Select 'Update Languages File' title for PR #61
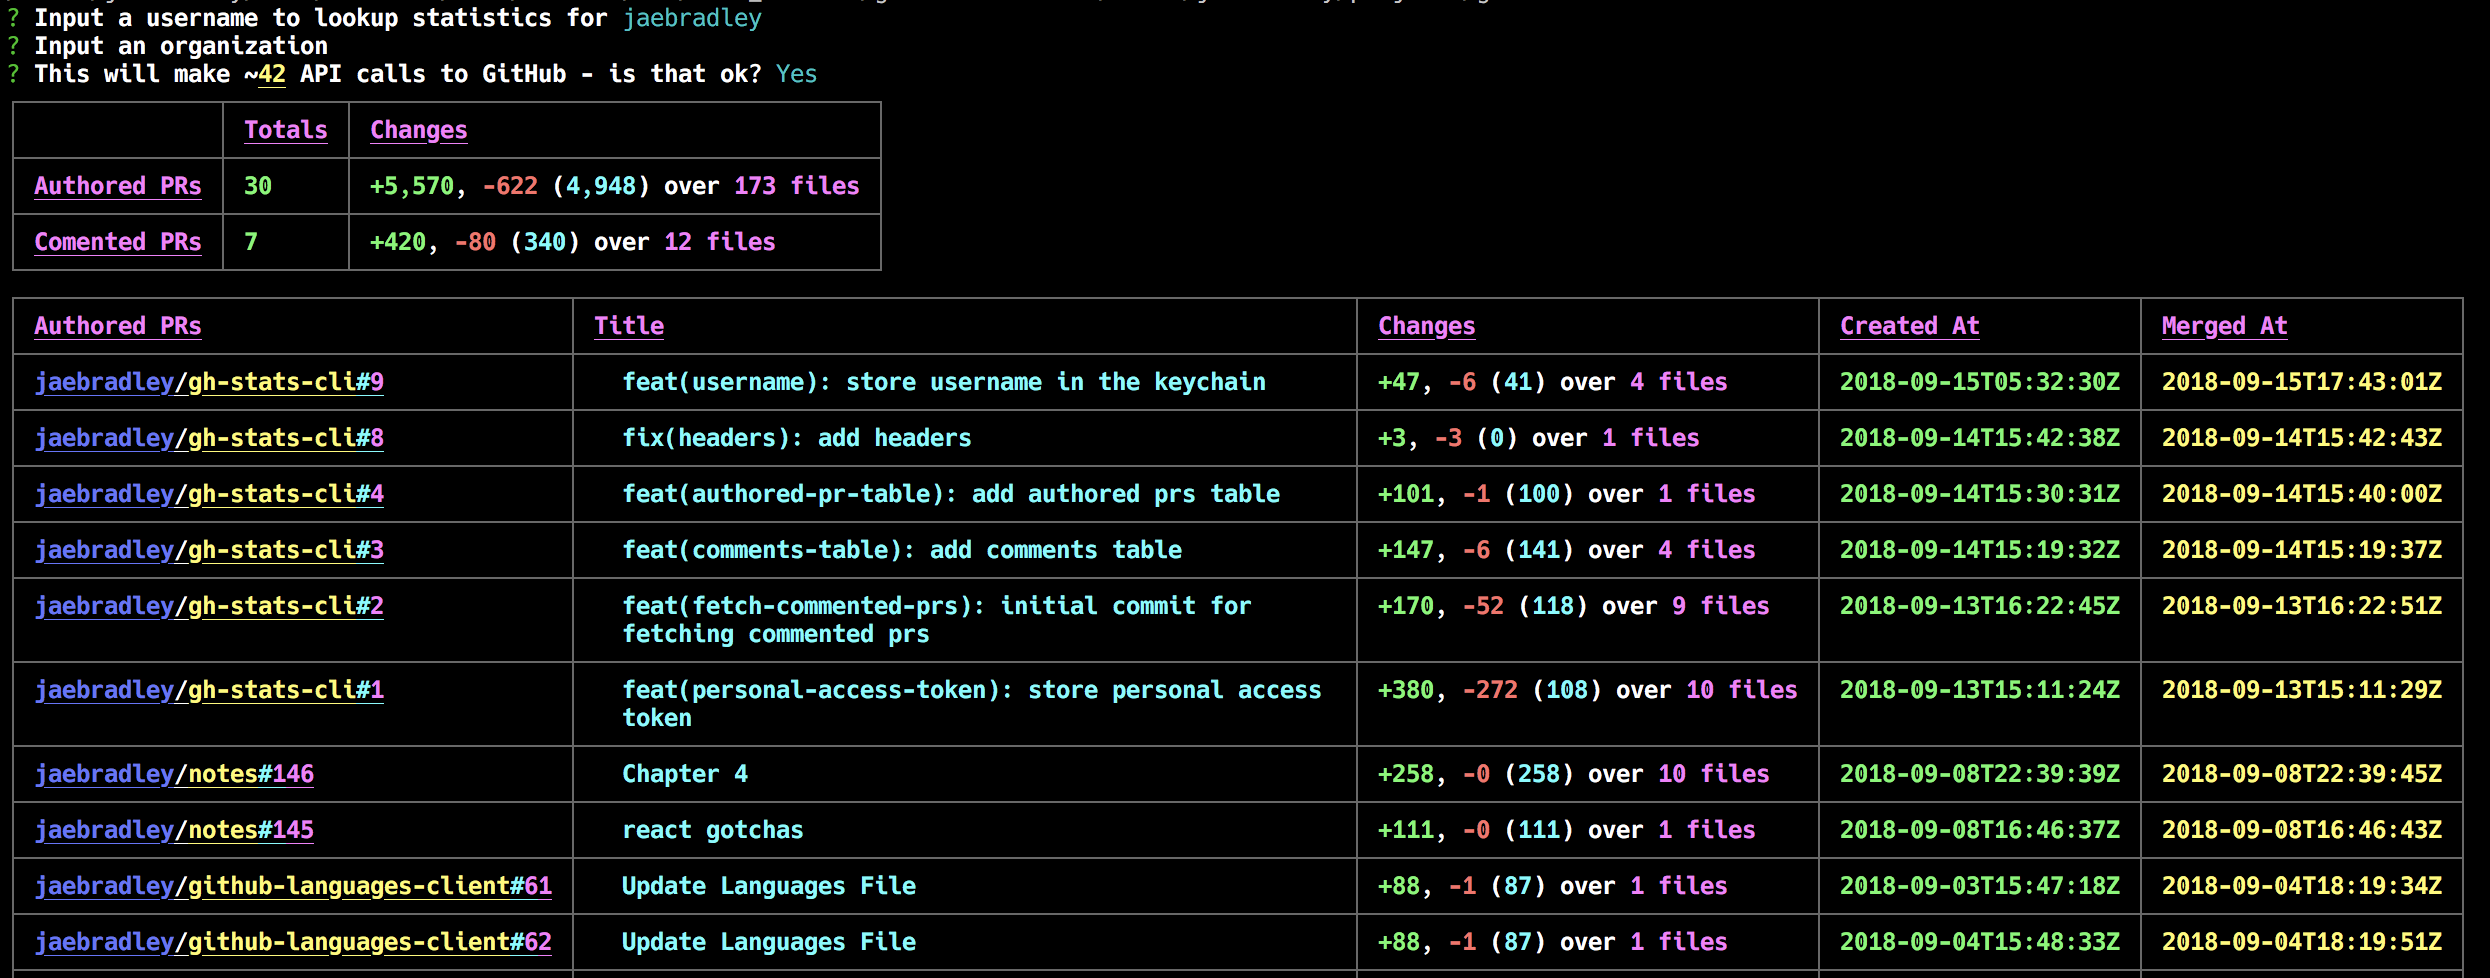Image resolution: width=2490 pixels, height=978 pixels. pos(769,886)
